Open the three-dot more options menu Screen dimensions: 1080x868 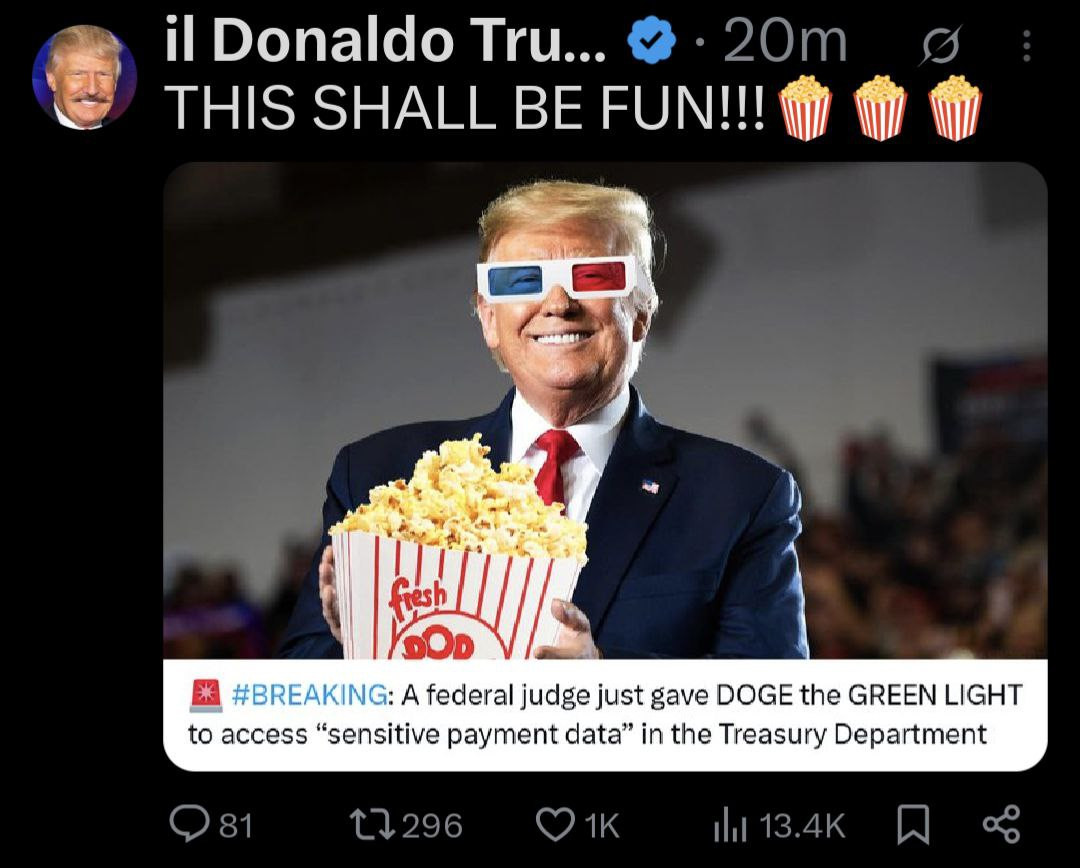click(1027, 46)
